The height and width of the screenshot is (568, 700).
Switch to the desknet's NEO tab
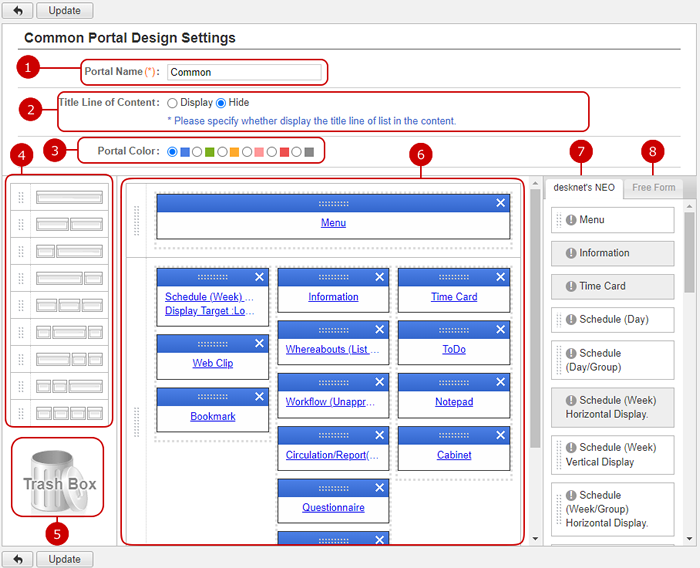(583, 188)
